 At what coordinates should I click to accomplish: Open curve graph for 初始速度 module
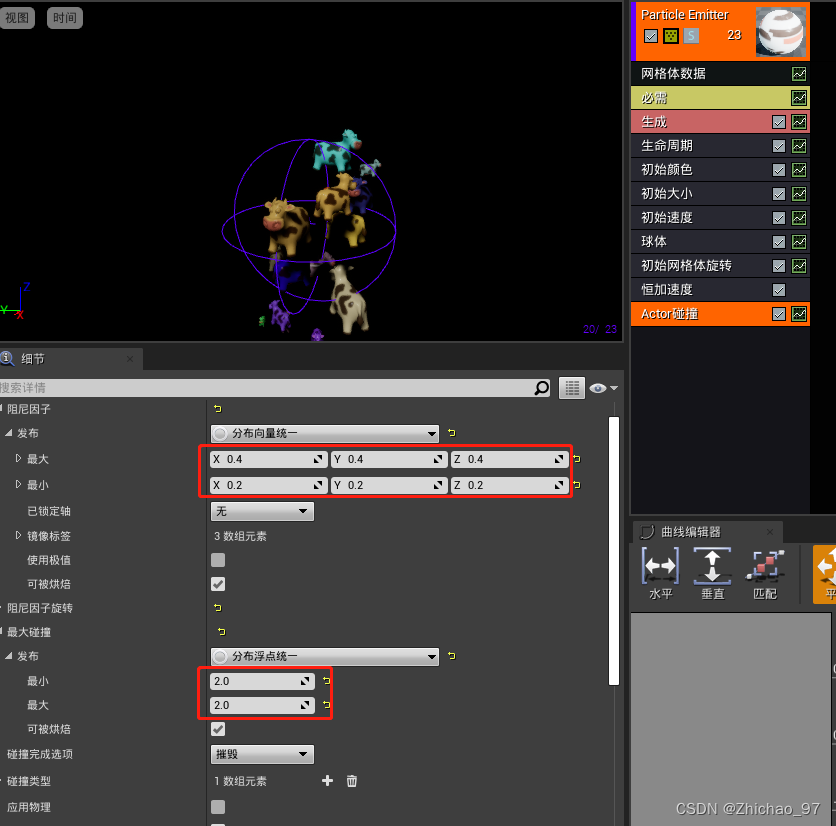click(x=799, y=218)
